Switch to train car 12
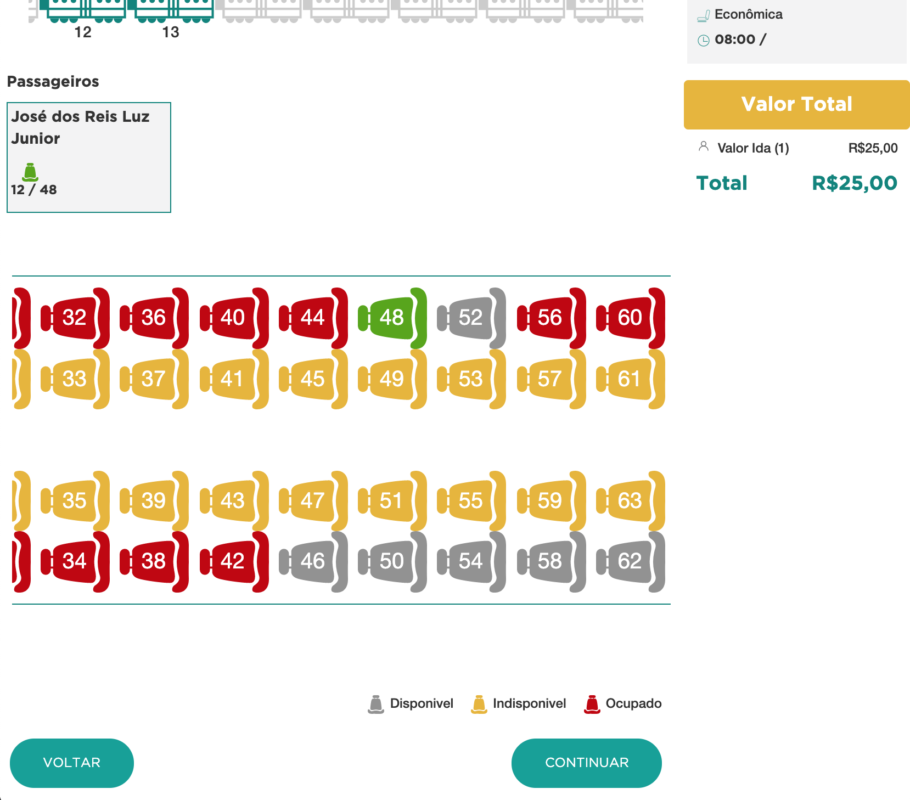910x800 pixels. [83, 10]
